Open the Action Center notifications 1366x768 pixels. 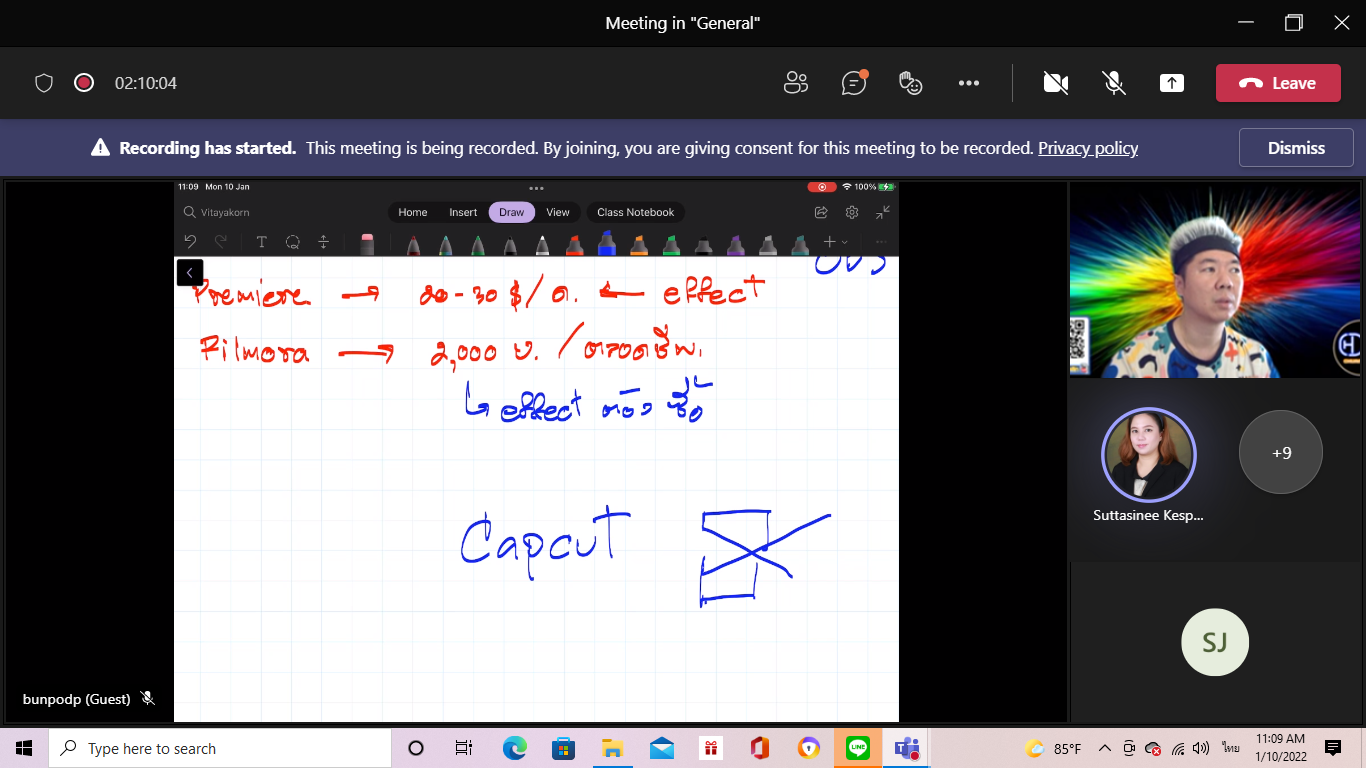click(x=1333, y=748)
